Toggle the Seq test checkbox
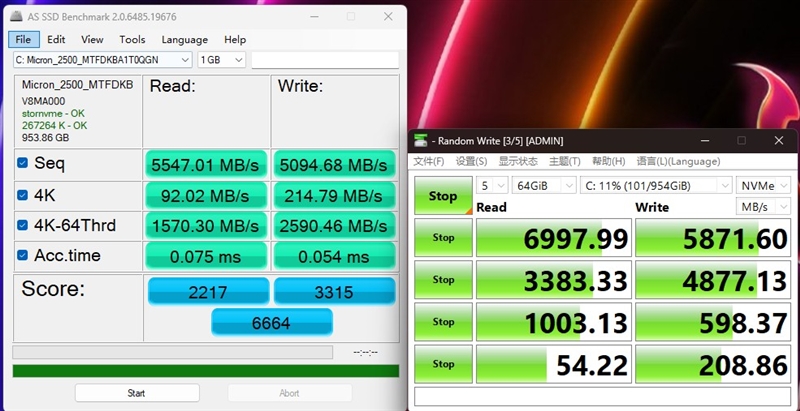800x411 pixels. point(22,163)
